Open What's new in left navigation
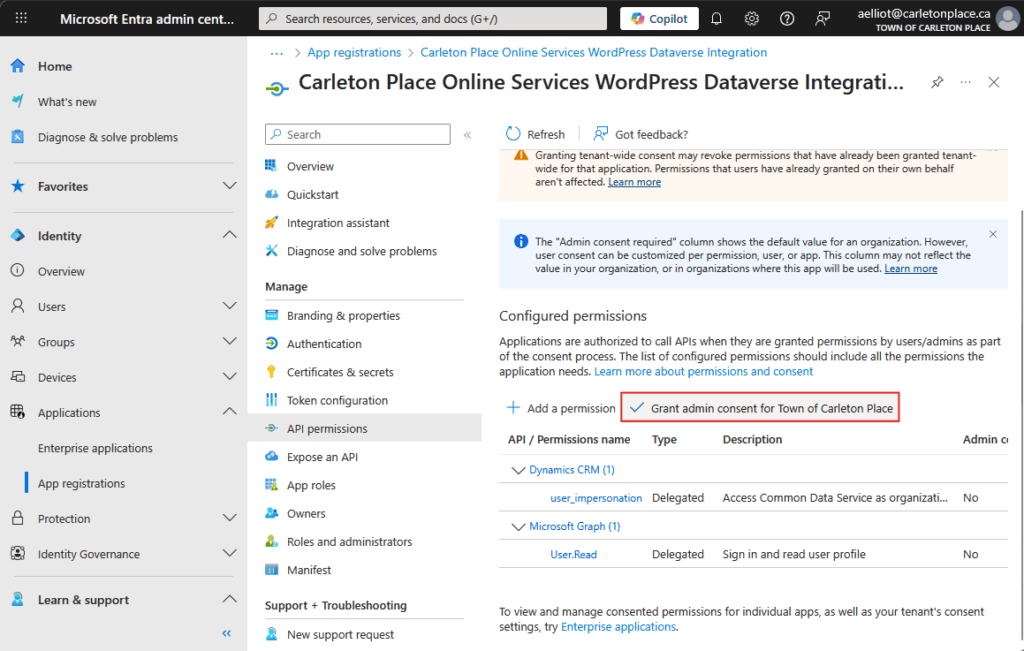 click(67, 102)
